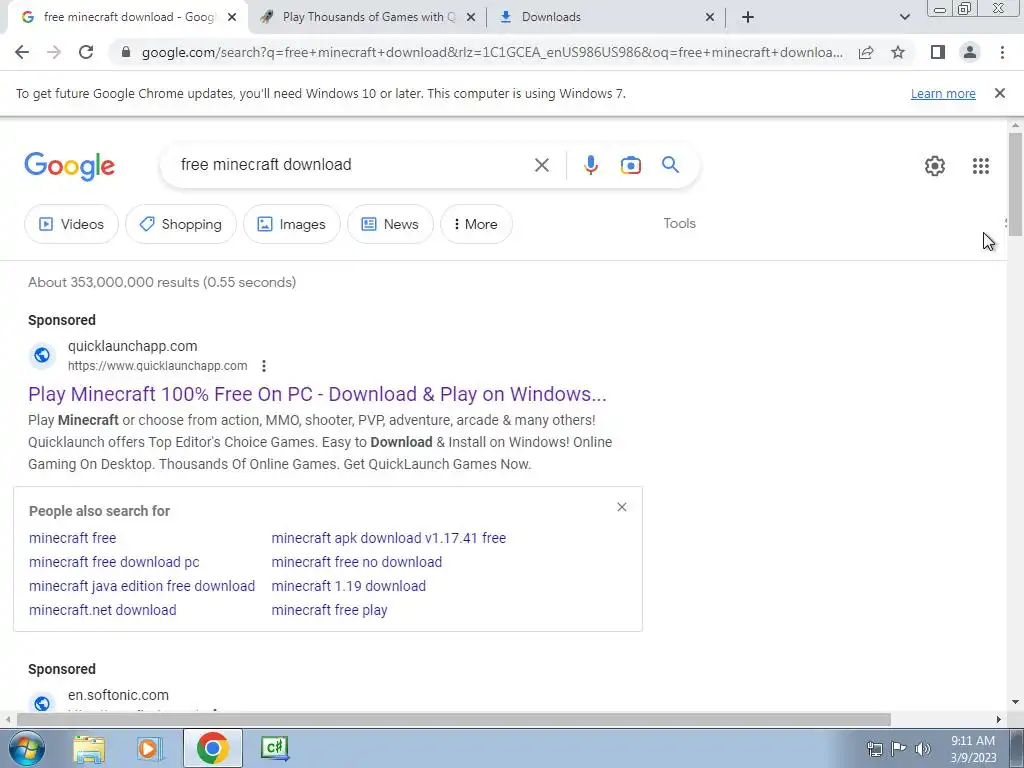
Task: Open the search Tools options
Action: coord(679,223)
